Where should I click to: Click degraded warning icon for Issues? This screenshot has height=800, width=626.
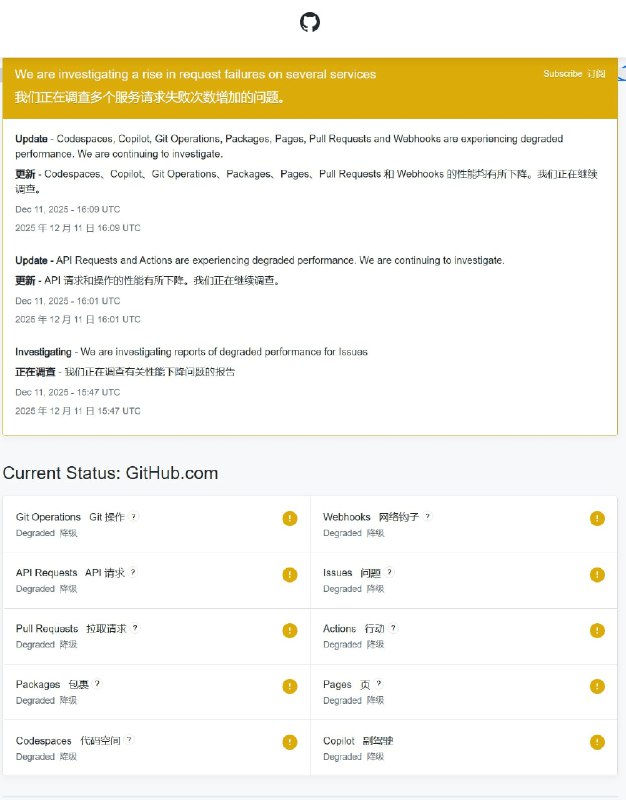[597, 574]
